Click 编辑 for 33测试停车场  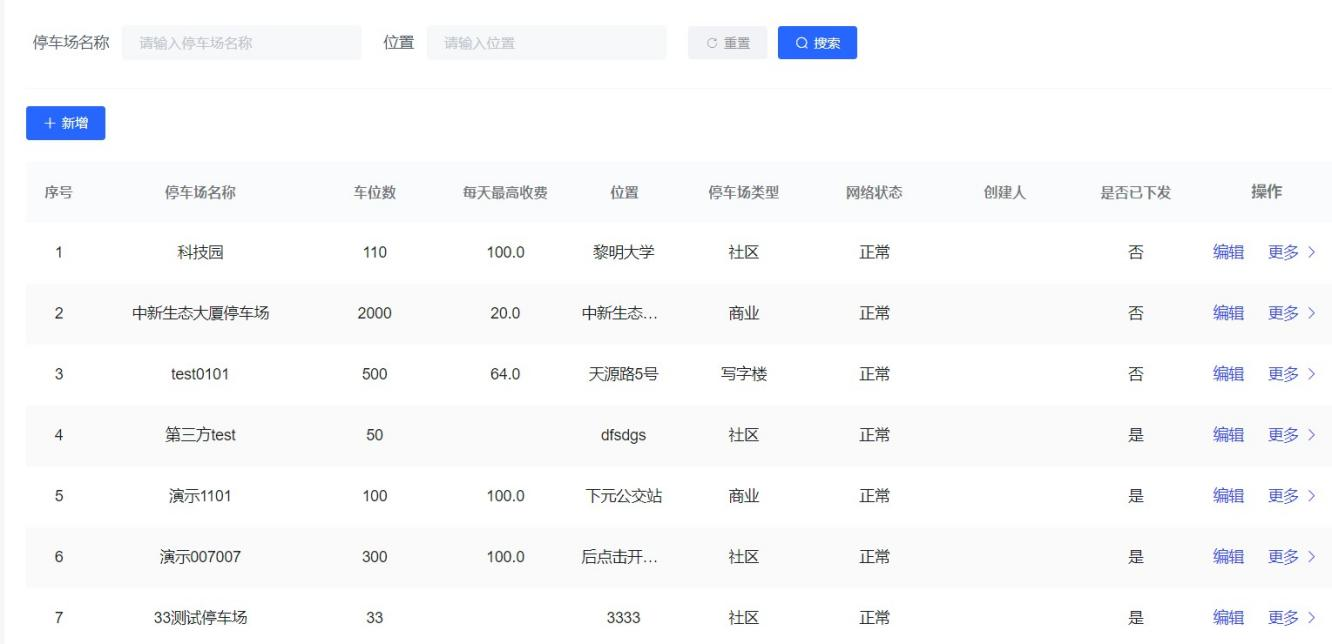[x=1228, y=618]
